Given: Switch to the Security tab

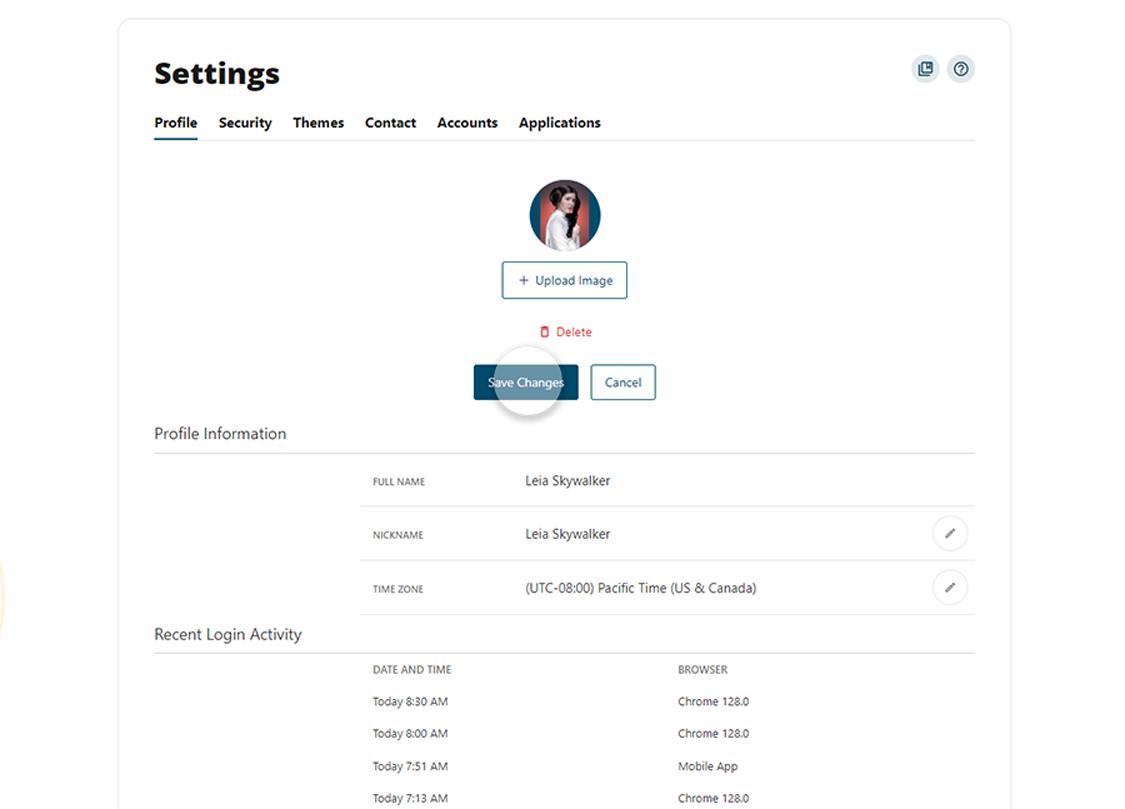Looking at the screenshot, I should point(245,123).
